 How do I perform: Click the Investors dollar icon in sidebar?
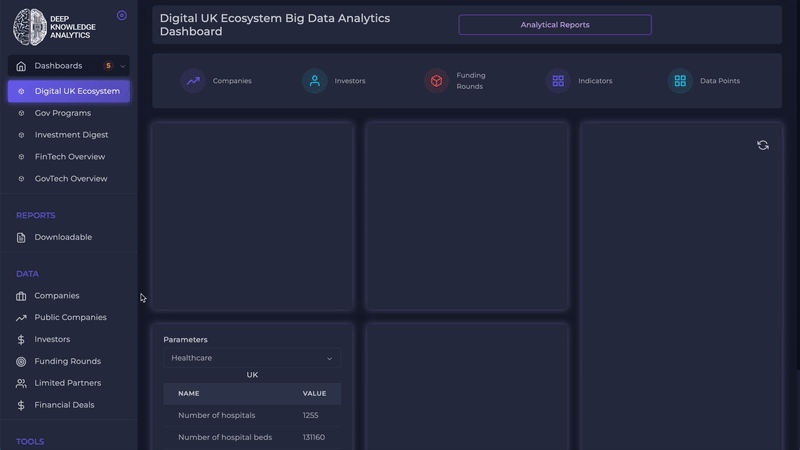[x=21, y=339]
